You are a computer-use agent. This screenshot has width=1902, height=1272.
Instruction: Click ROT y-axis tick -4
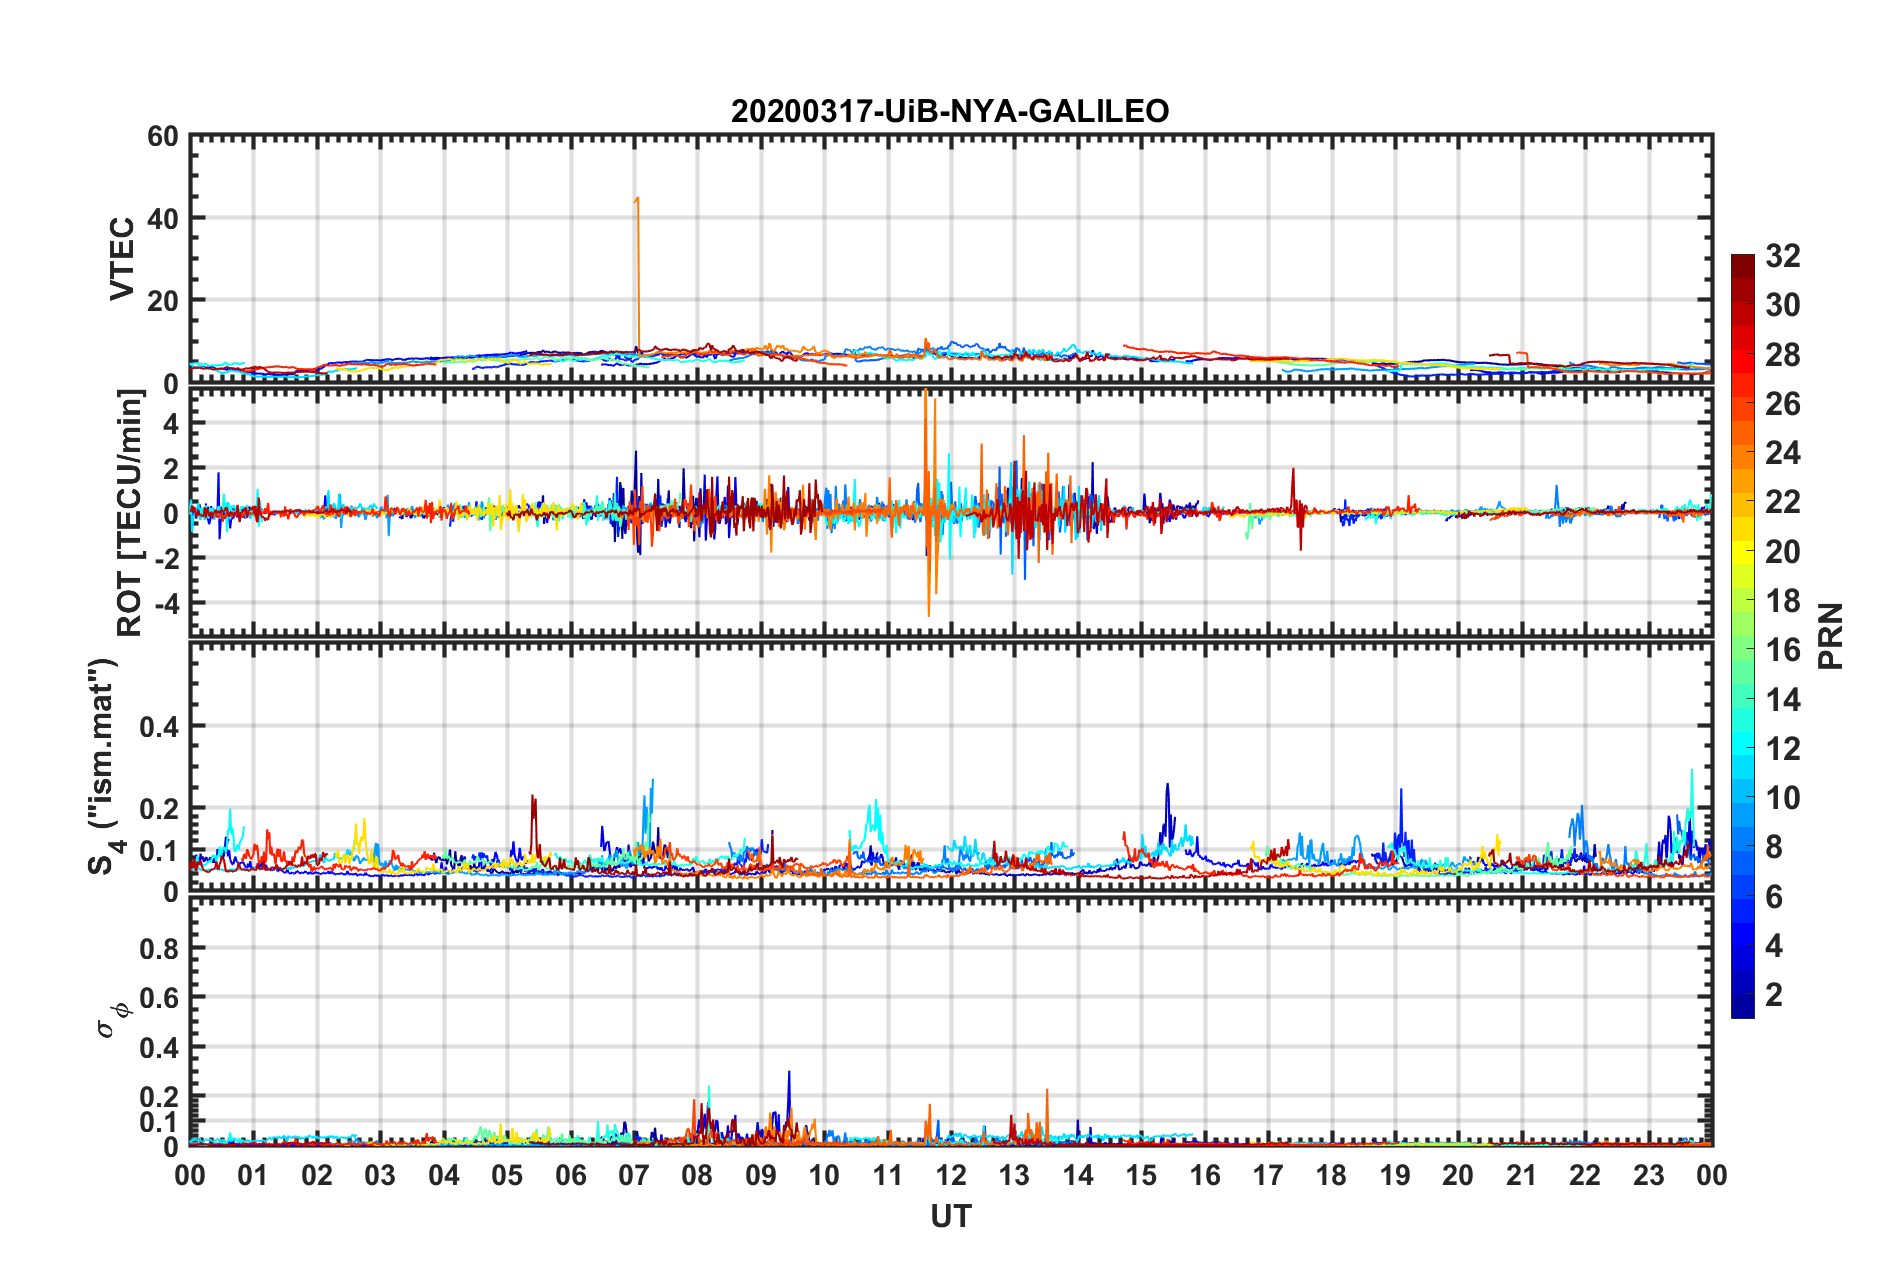pyautogui.click(x=167, y=604)
